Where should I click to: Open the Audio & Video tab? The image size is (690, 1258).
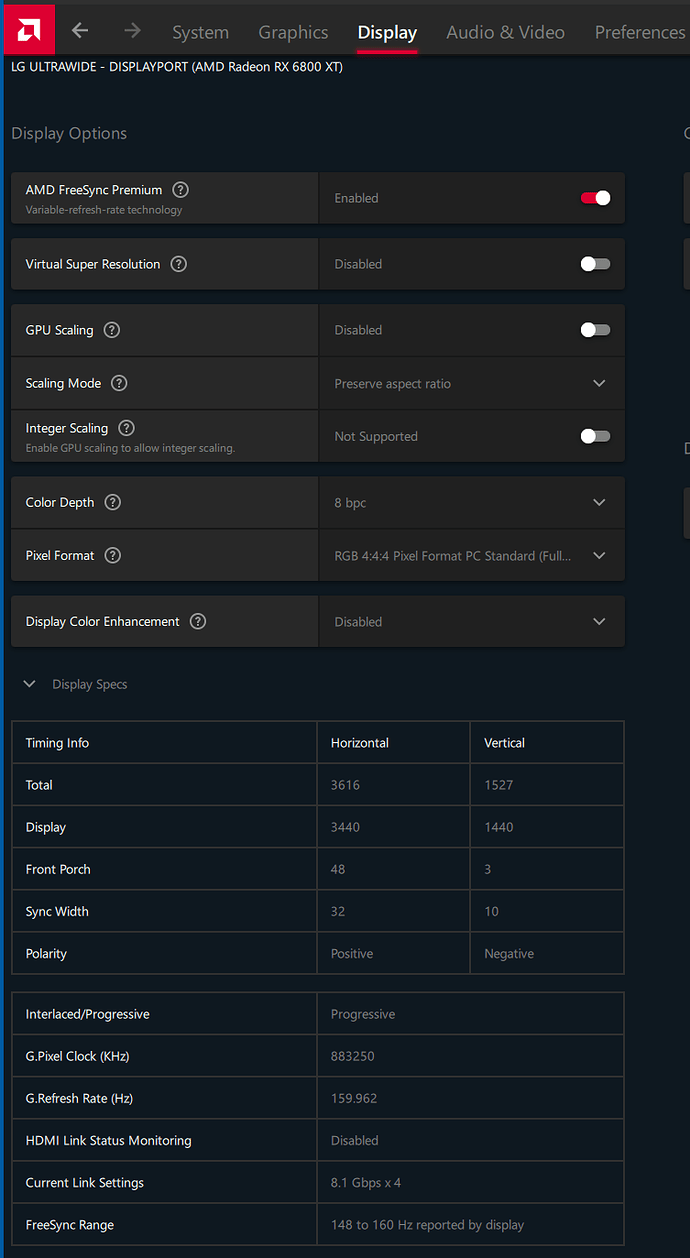click(505, 32)
